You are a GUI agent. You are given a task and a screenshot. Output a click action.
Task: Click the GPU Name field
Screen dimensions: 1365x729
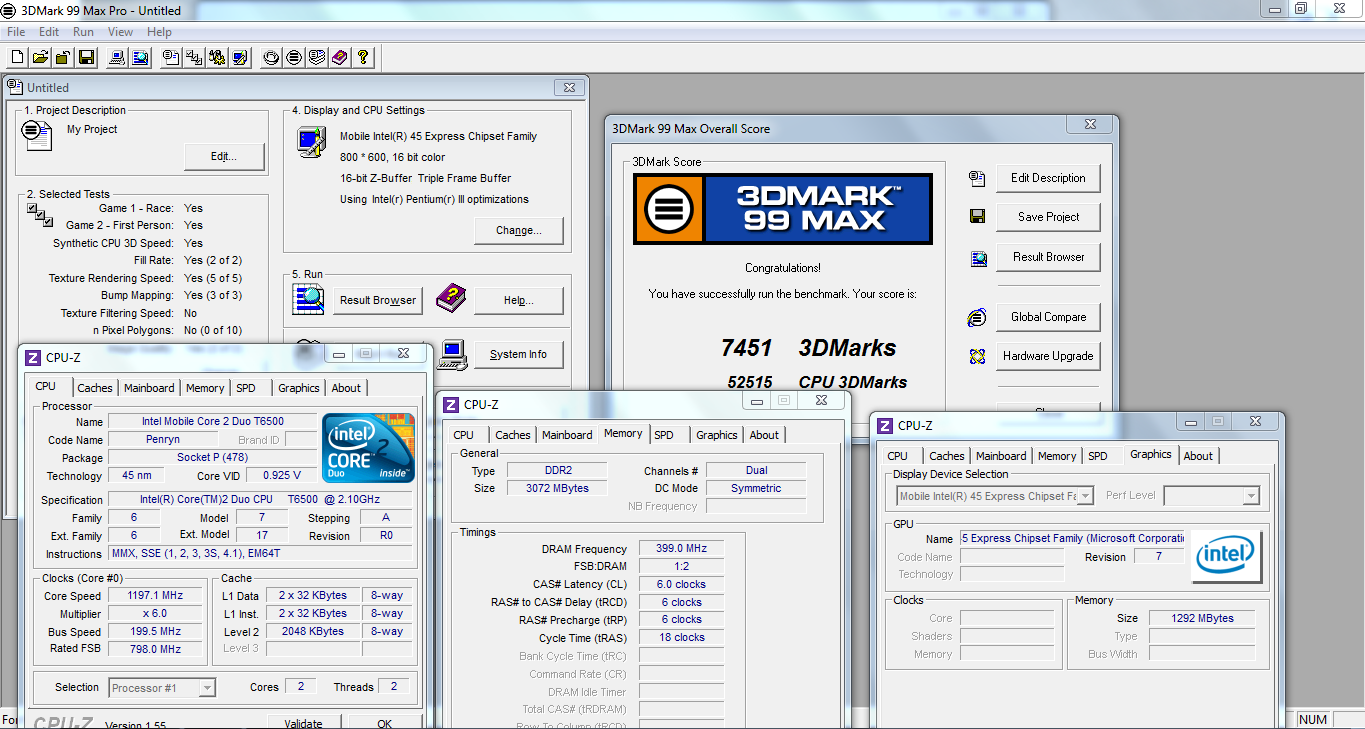pyautogui.click(x=1071, y=539)
